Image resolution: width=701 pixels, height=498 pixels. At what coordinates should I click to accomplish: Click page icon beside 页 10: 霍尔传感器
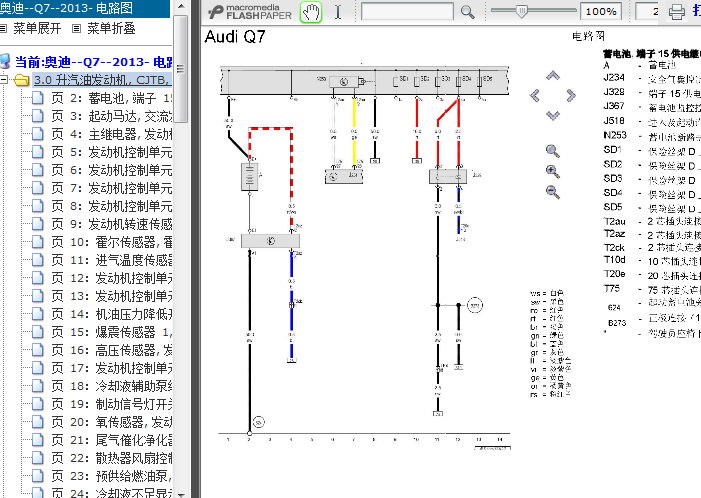pos(38,242)
